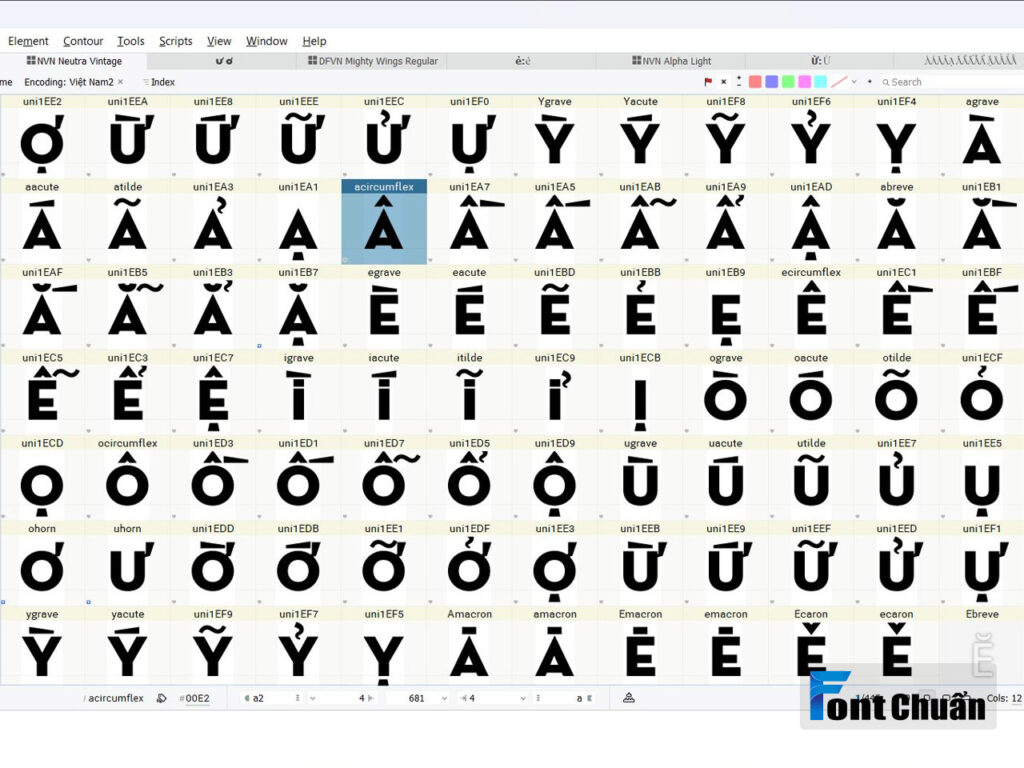Pick the pink flag color swatch

[x=805, y=82]
